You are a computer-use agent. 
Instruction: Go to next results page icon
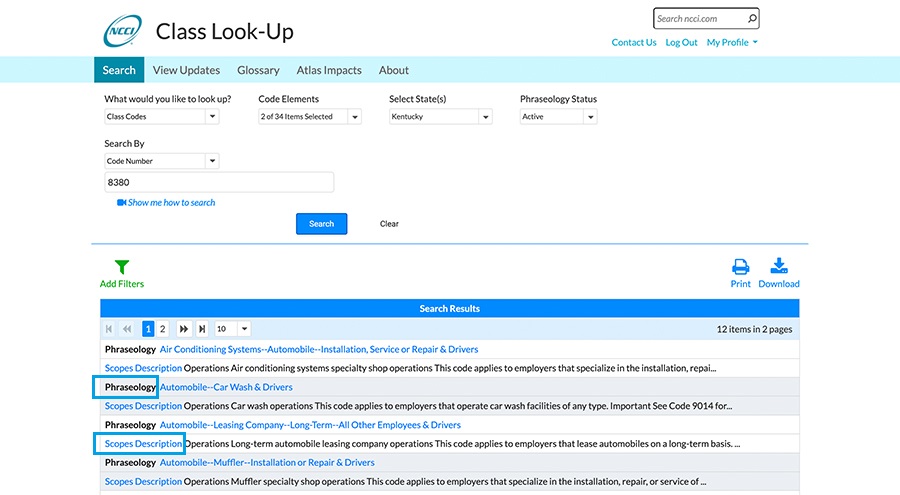pyautogui.click(x=184, y=329)
